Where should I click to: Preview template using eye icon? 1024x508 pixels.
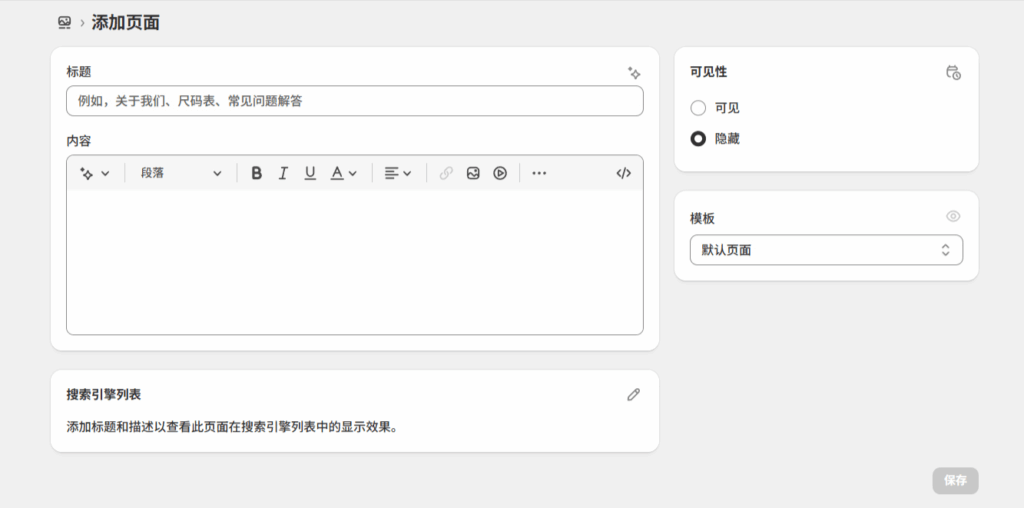pos(953,217)
